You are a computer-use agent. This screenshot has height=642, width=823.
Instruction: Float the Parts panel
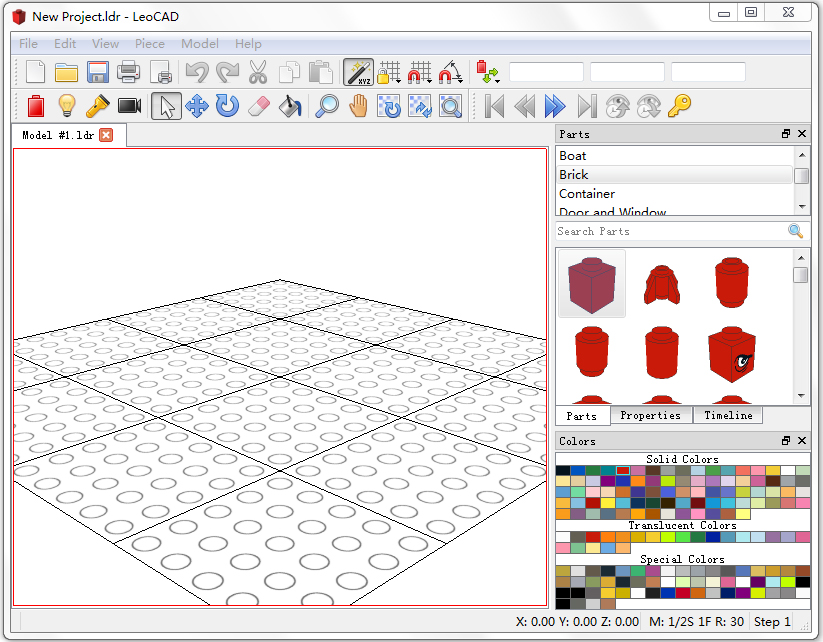(786, 134)
